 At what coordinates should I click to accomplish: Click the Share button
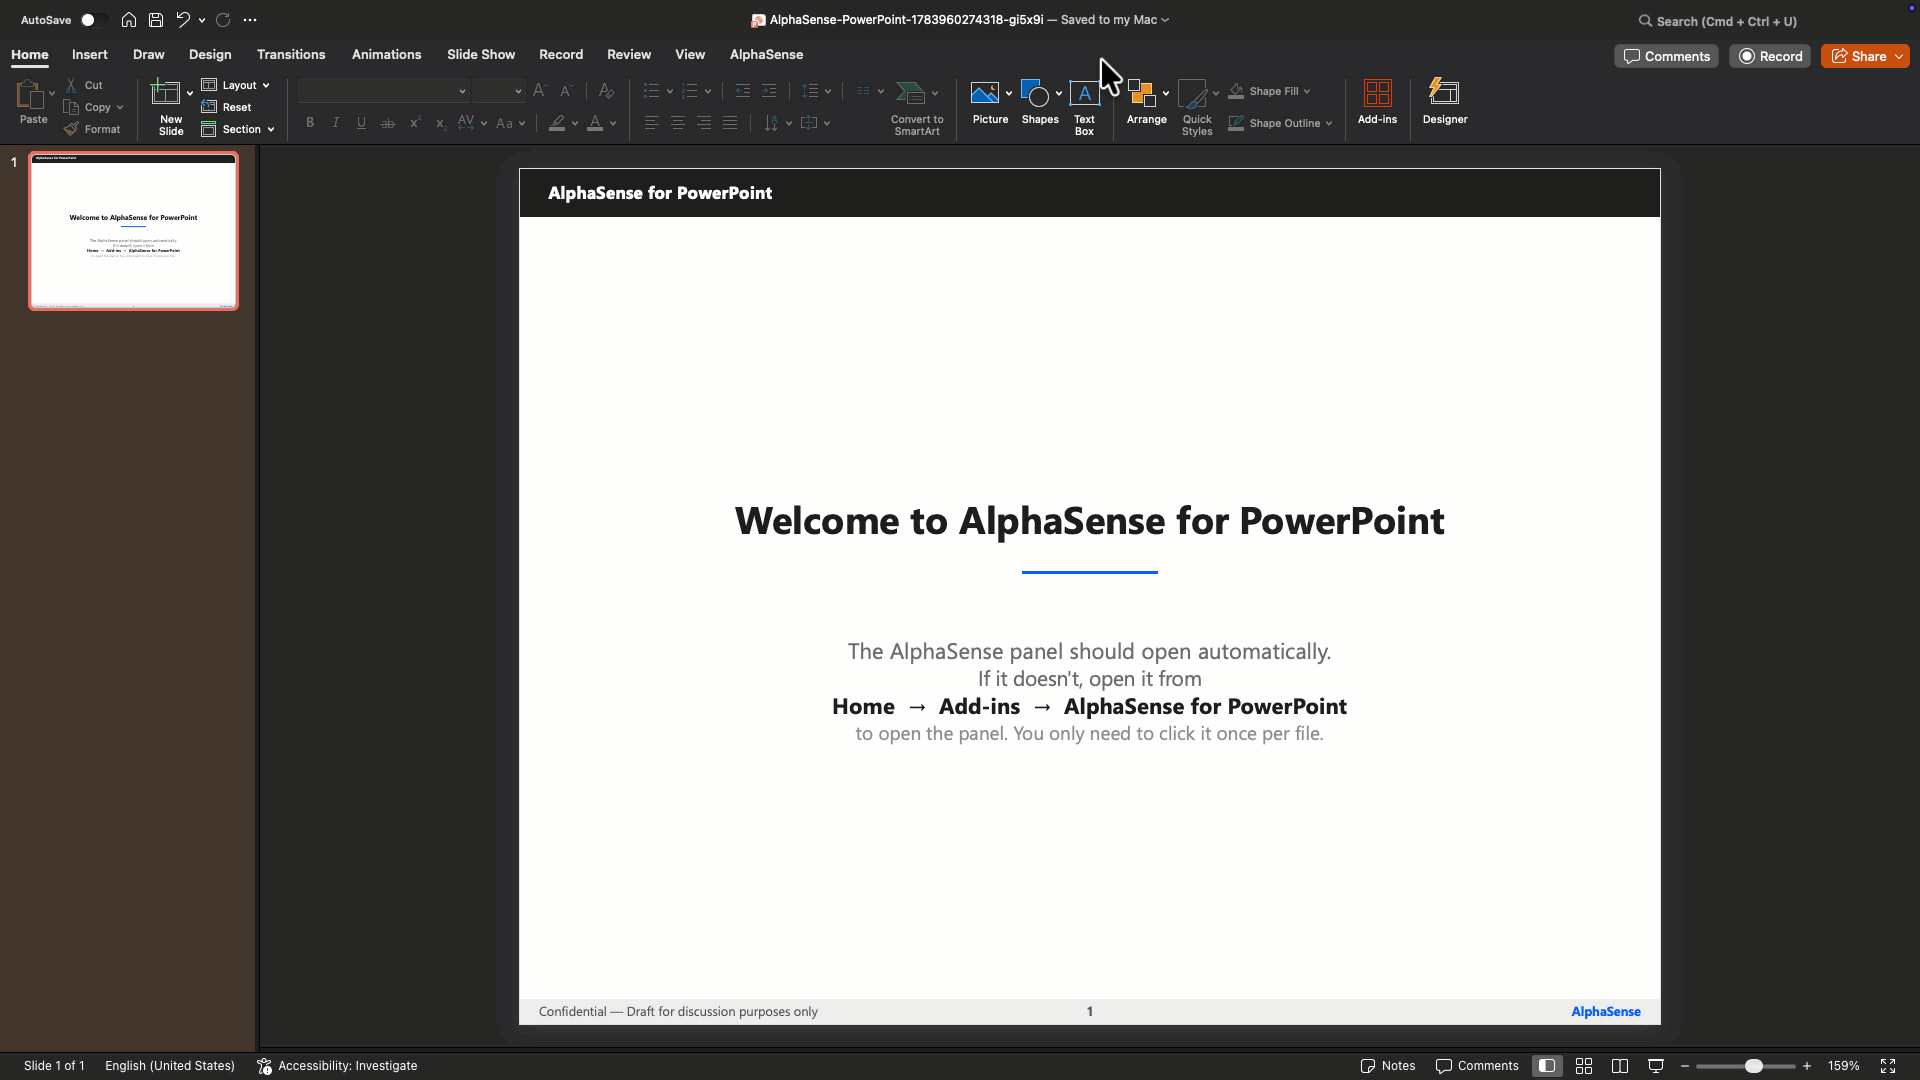click(x=1858, y=57)
